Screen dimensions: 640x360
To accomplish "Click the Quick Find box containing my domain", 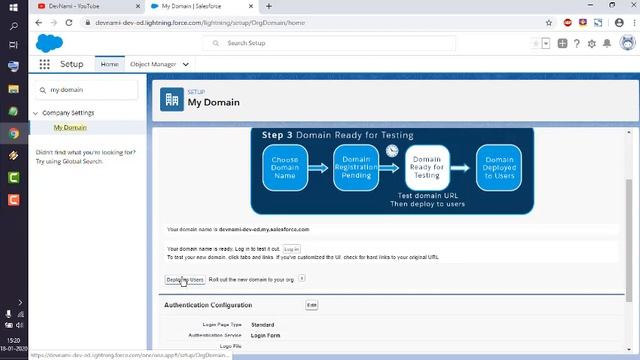I will (x=87, y=90).
